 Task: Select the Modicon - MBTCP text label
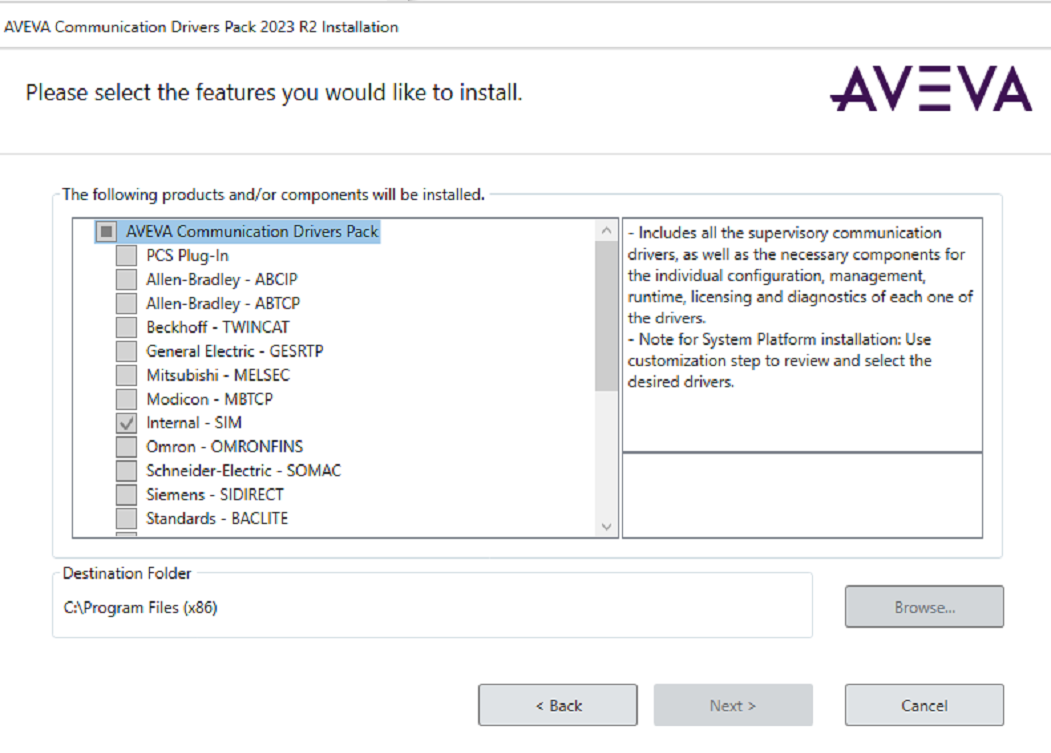coord(209,399)
